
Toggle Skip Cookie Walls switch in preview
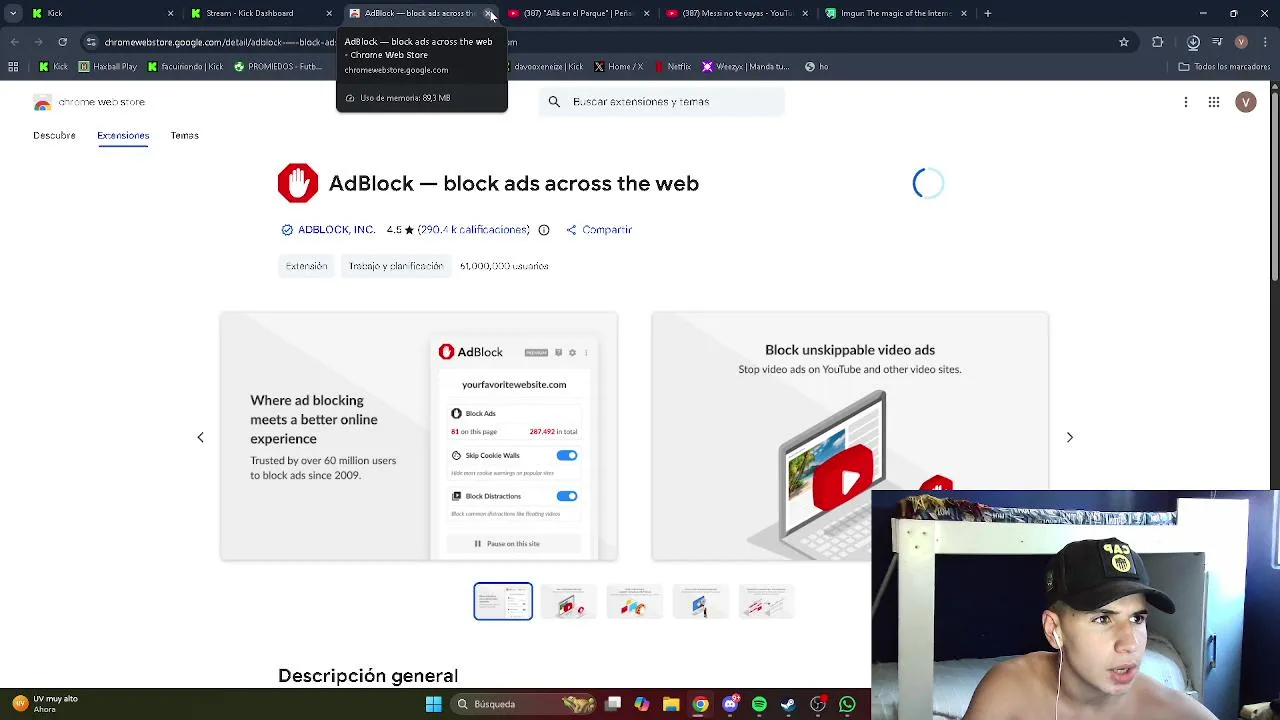click(x=567, y=455)
